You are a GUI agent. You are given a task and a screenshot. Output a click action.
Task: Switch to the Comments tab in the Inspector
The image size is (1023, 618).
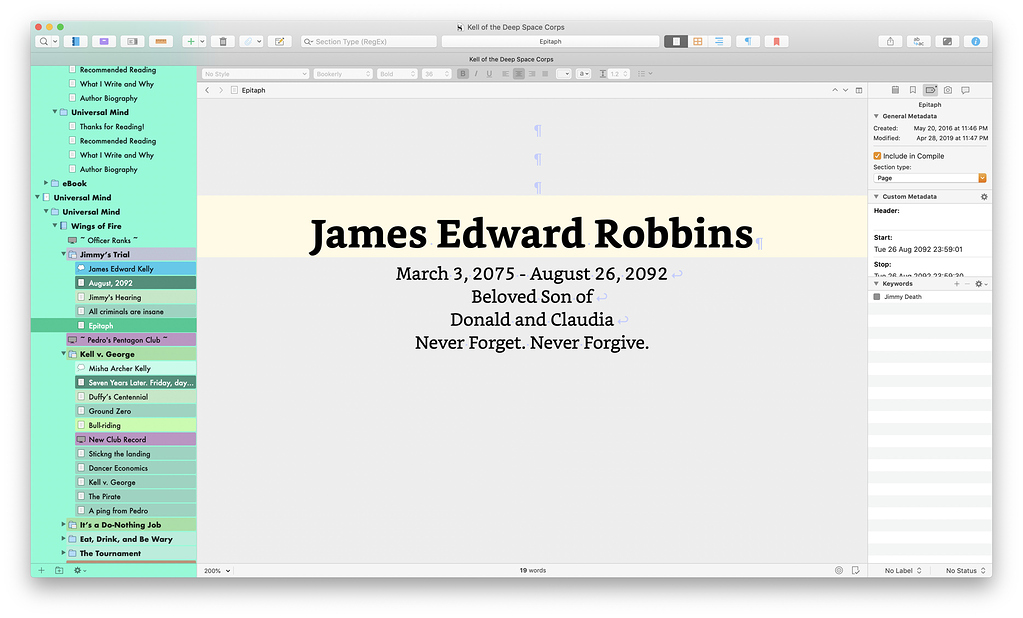(965, 89)
